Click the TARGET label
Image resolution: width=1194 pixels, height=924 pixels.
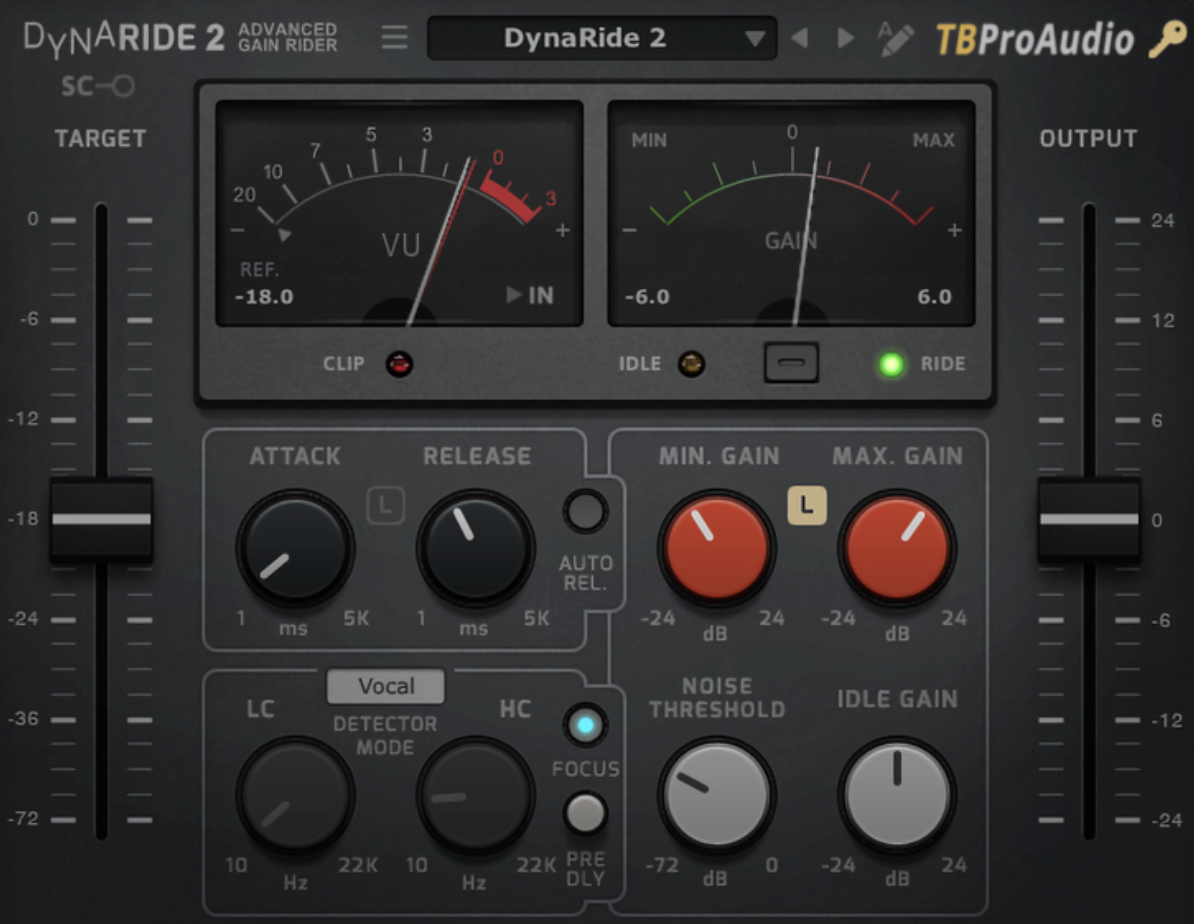pos(100,139)
